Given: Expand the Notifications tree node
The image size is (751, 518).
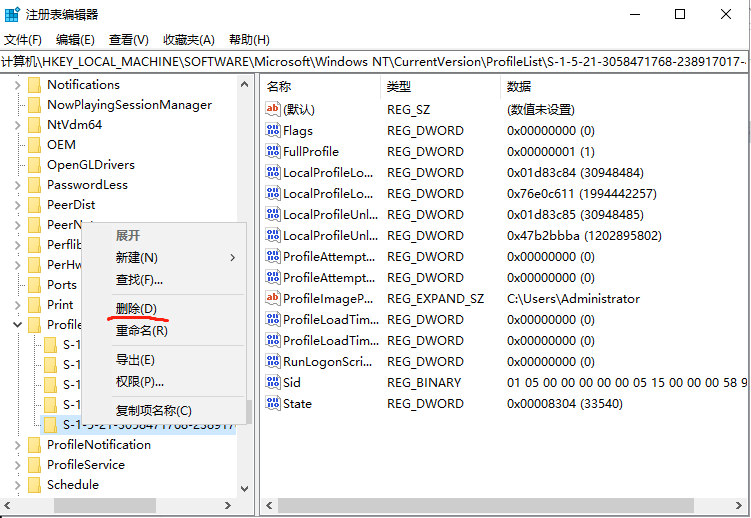Looking at the screenshot, I should [17, 85].
